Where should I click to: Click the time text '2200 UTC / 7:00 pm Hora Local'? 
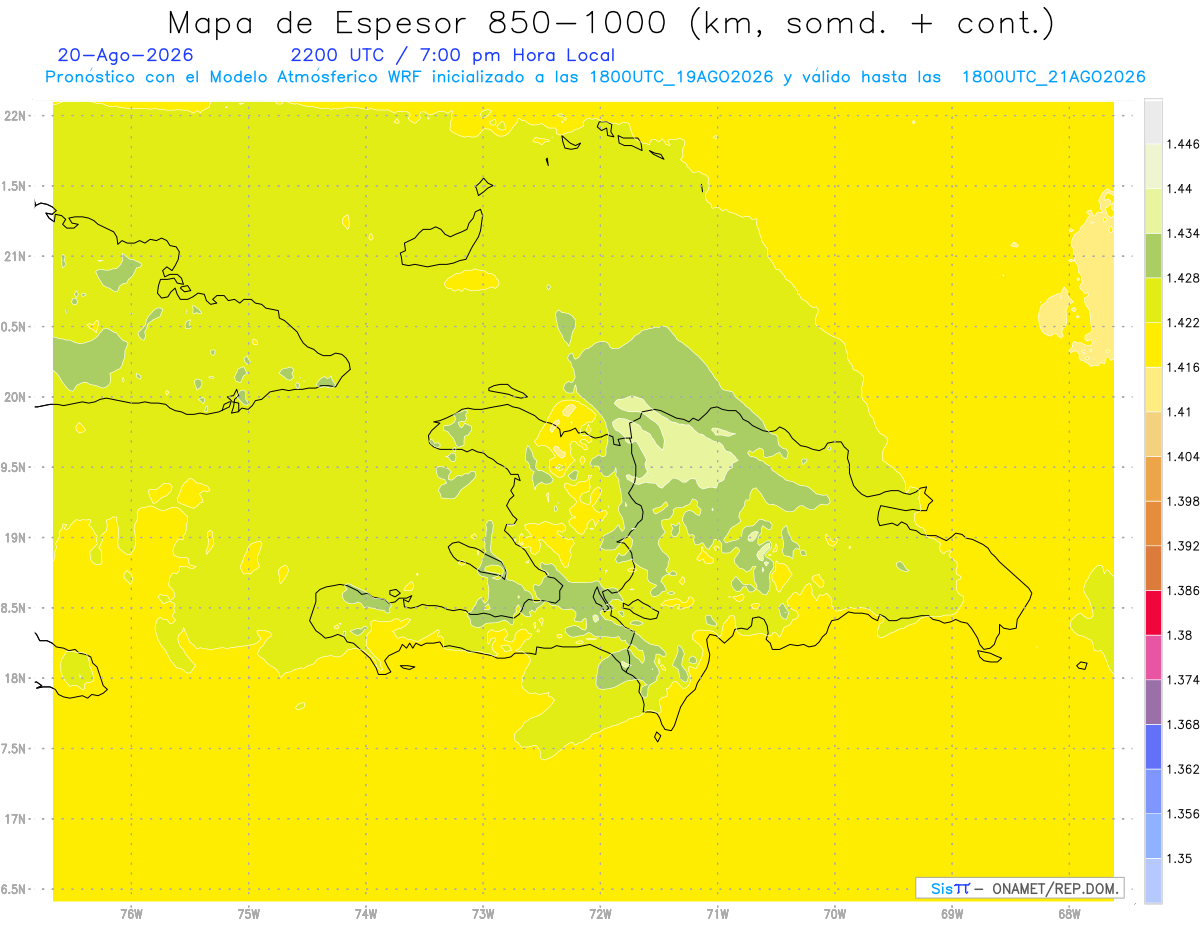pyautogui.click(x=453, y=56)
